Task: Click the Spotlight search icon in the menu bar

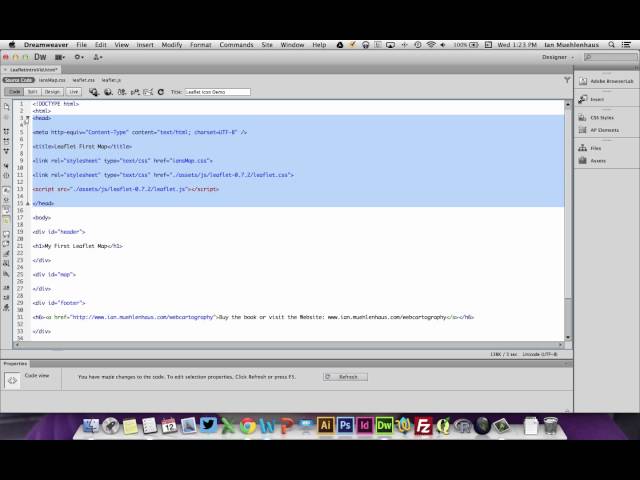Action: click(611, 45)
